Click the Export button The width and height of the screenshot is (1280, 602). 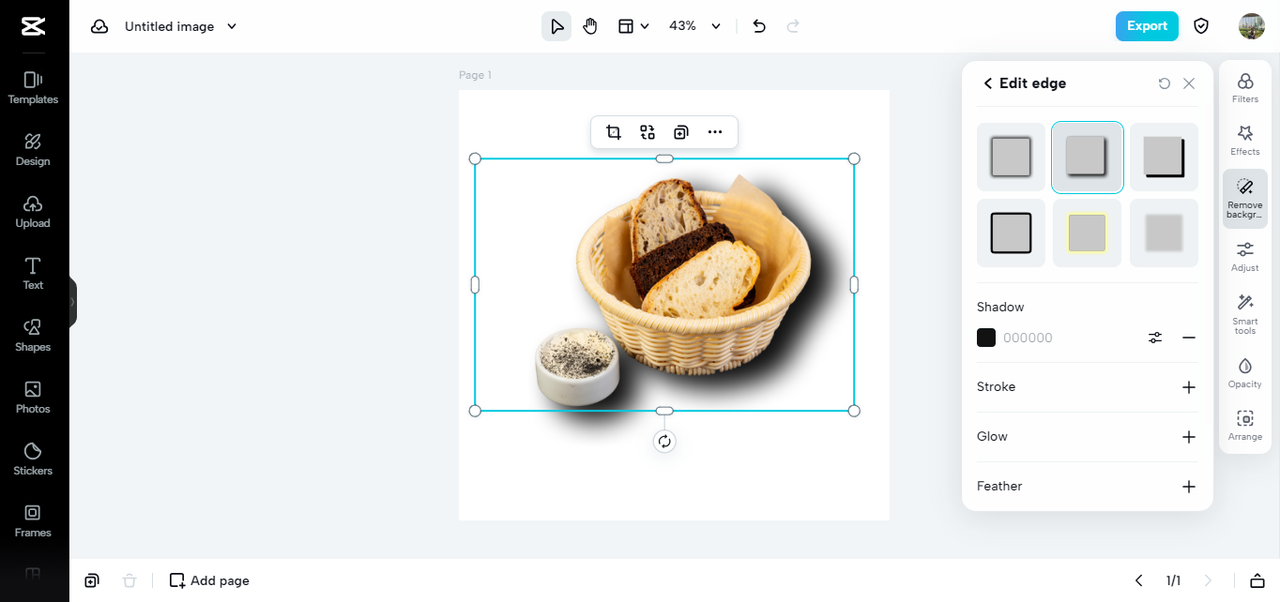1147,26
